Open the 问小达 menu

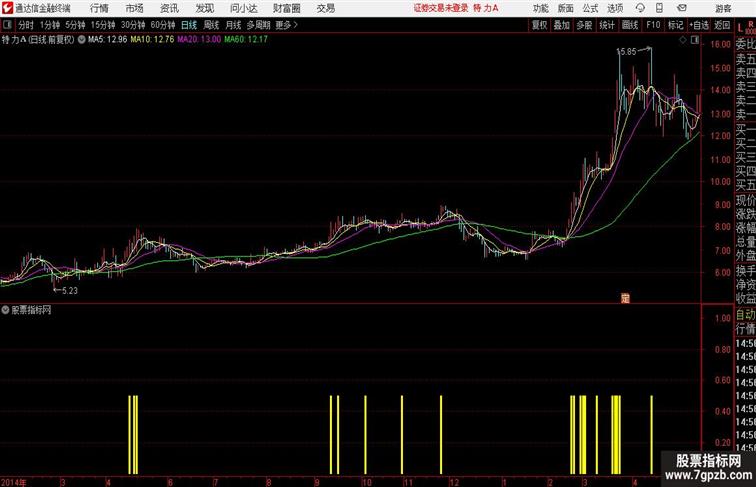pyautogui.click(x=243, y=8)
